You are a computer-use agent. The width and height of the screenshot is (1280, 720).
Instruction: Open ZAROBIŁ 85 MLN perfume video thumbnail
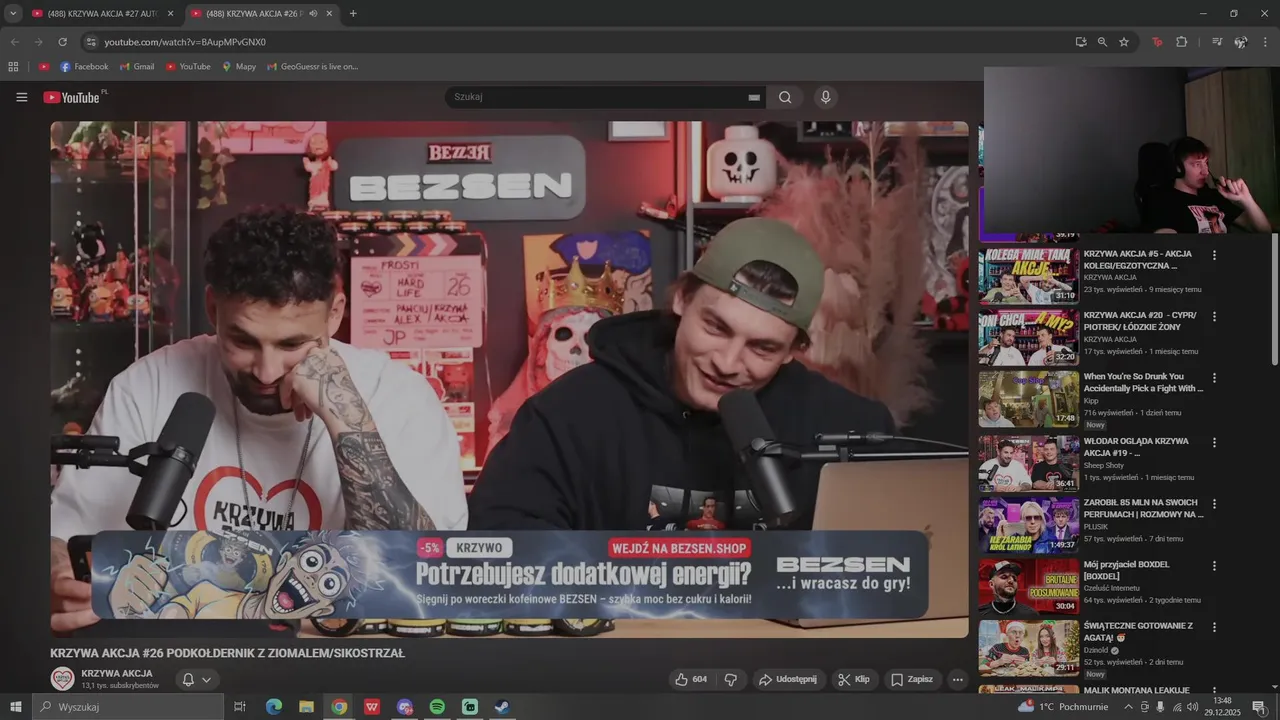point(1028,523)
